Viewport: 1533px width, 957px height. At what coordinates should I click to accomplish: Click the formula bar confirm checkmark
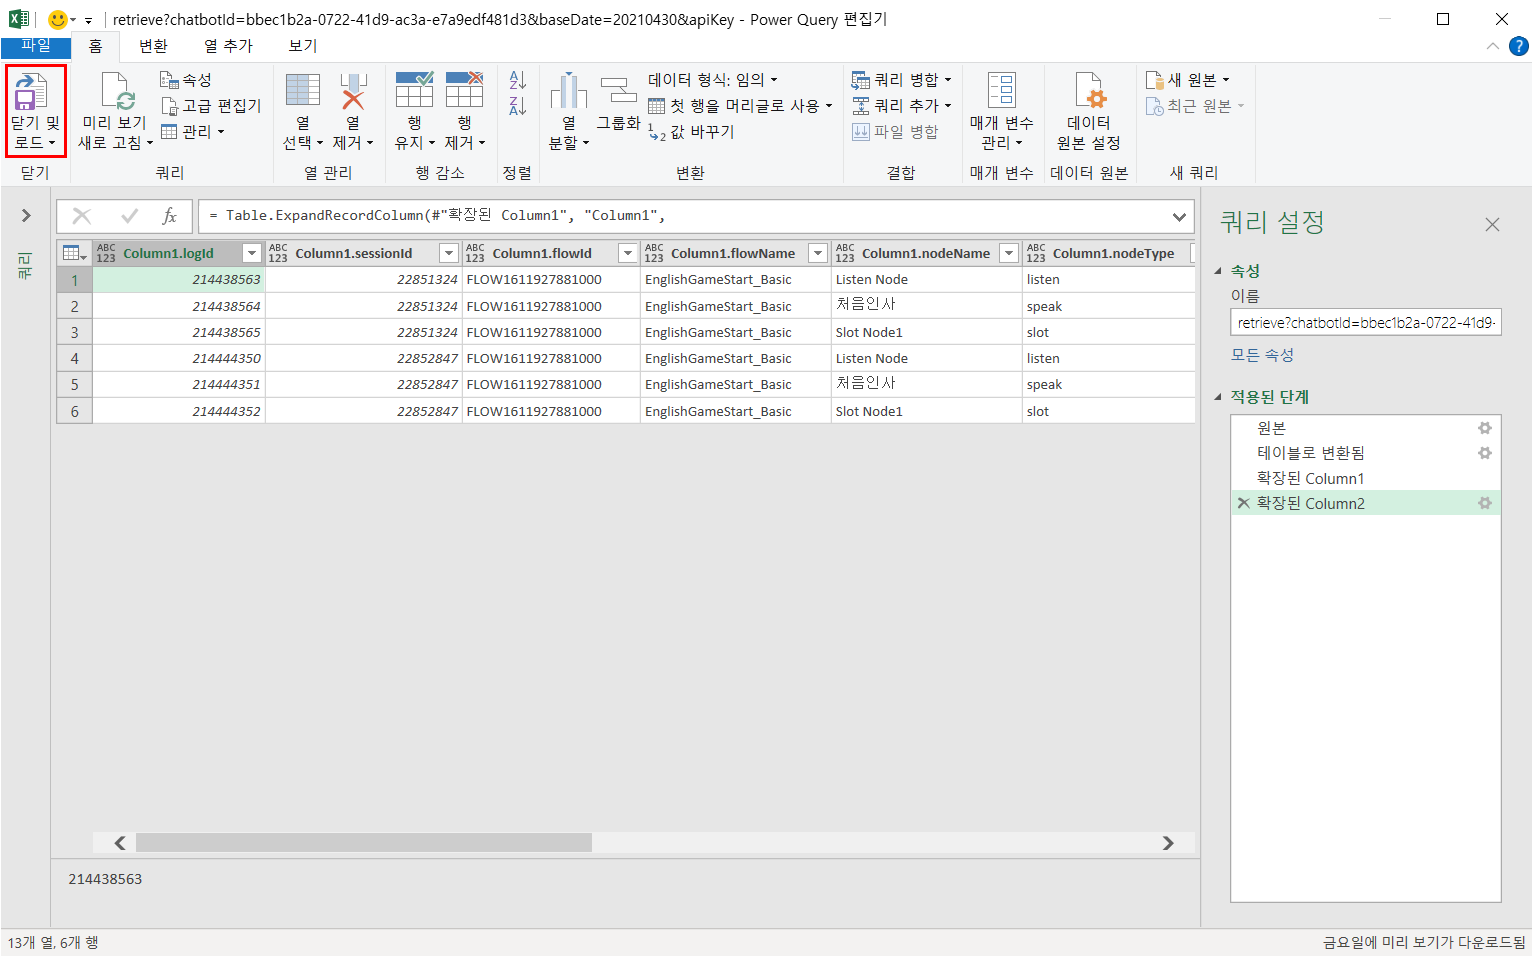129,216
